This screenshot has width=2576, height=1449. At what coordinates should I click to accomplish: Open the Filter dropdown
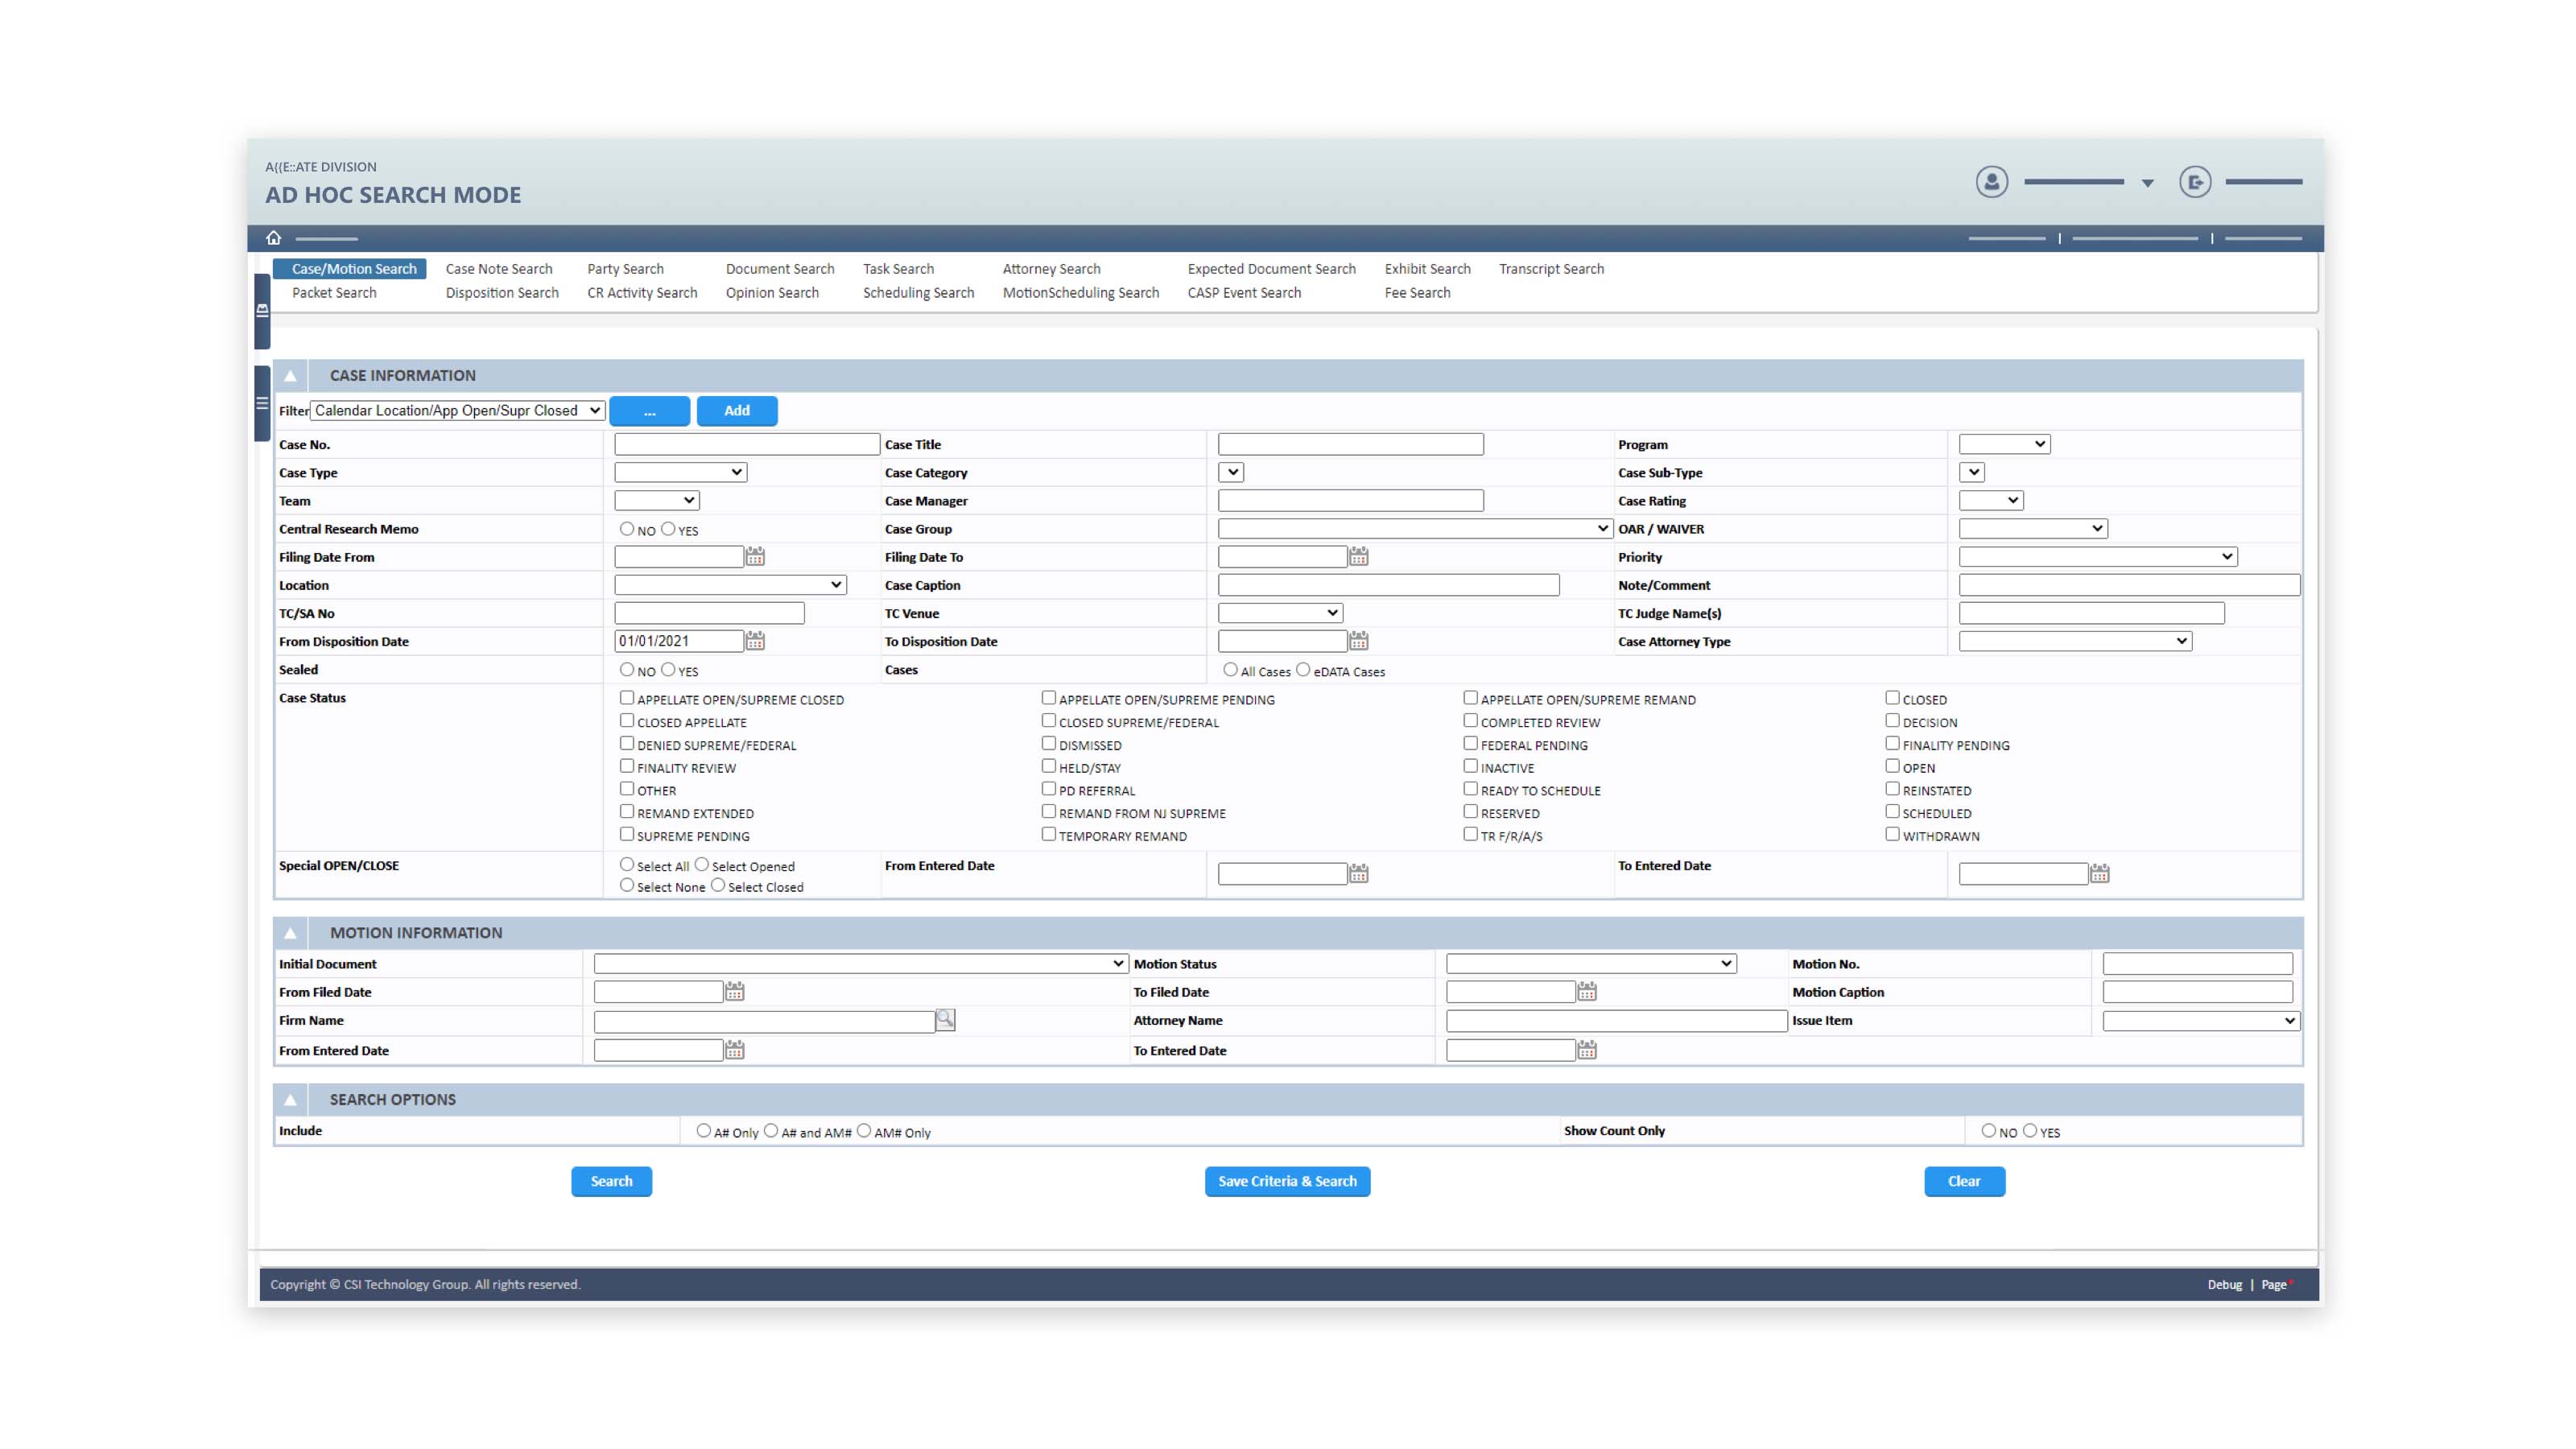(x=457, y=411)
